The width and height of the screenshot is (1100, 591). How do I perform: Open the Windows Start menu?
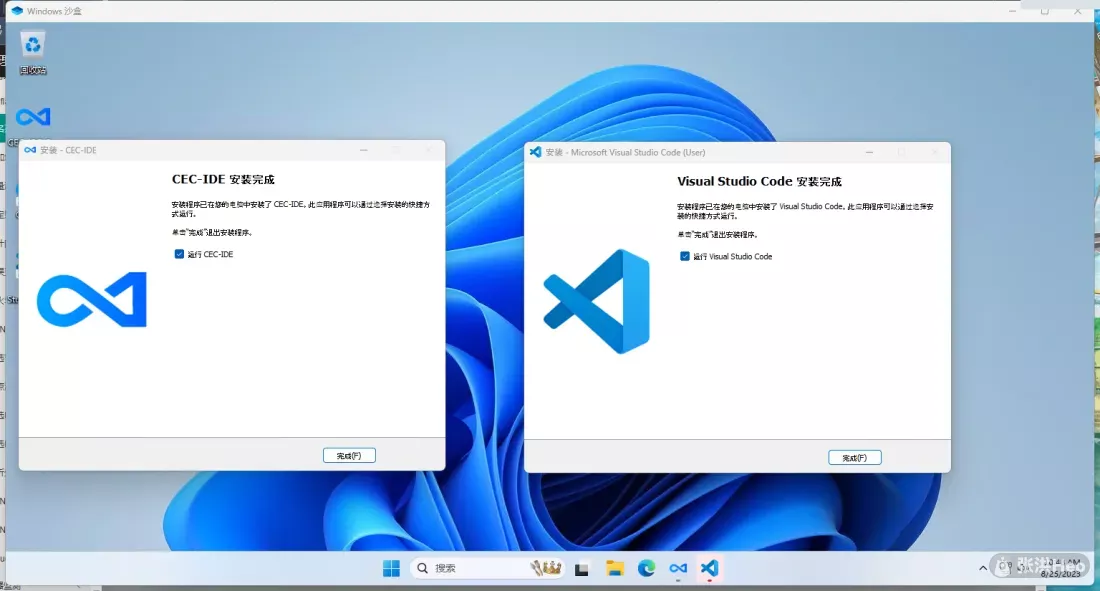[x=391, y=568]
